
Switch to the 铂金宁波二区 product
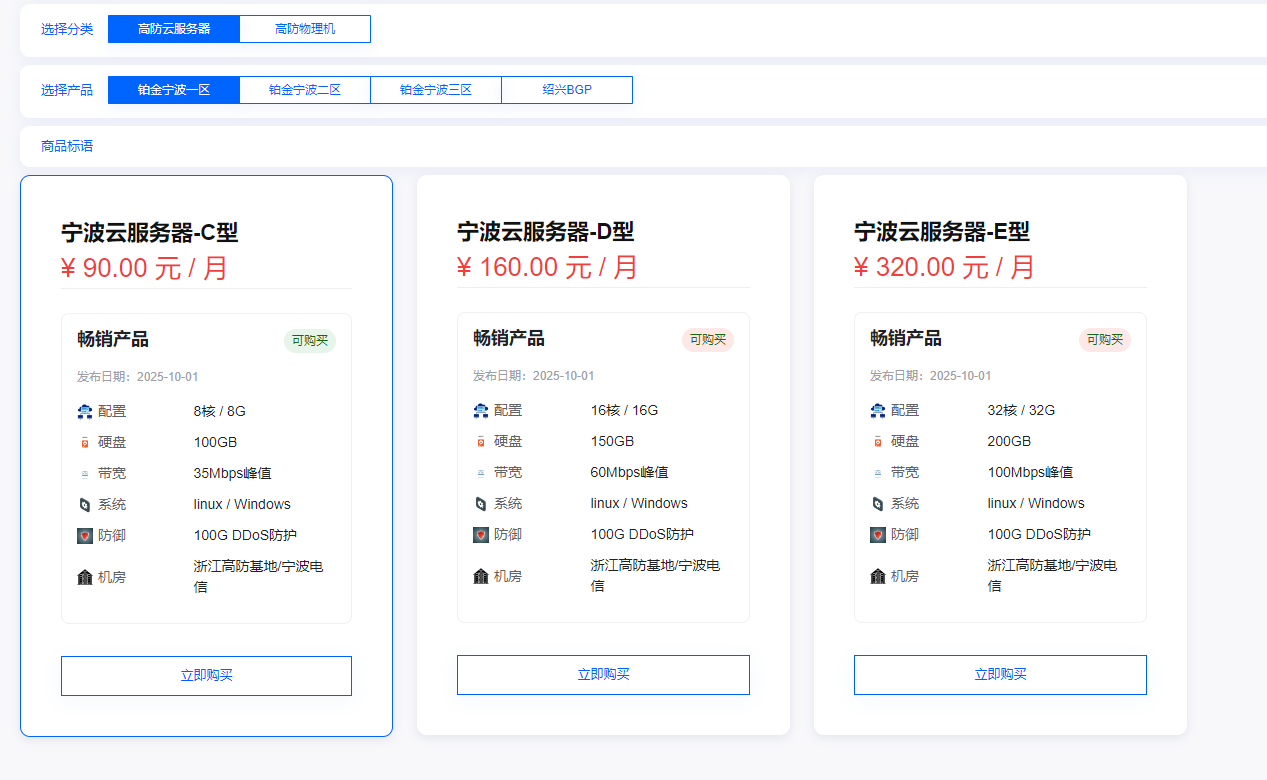[305, 90]
